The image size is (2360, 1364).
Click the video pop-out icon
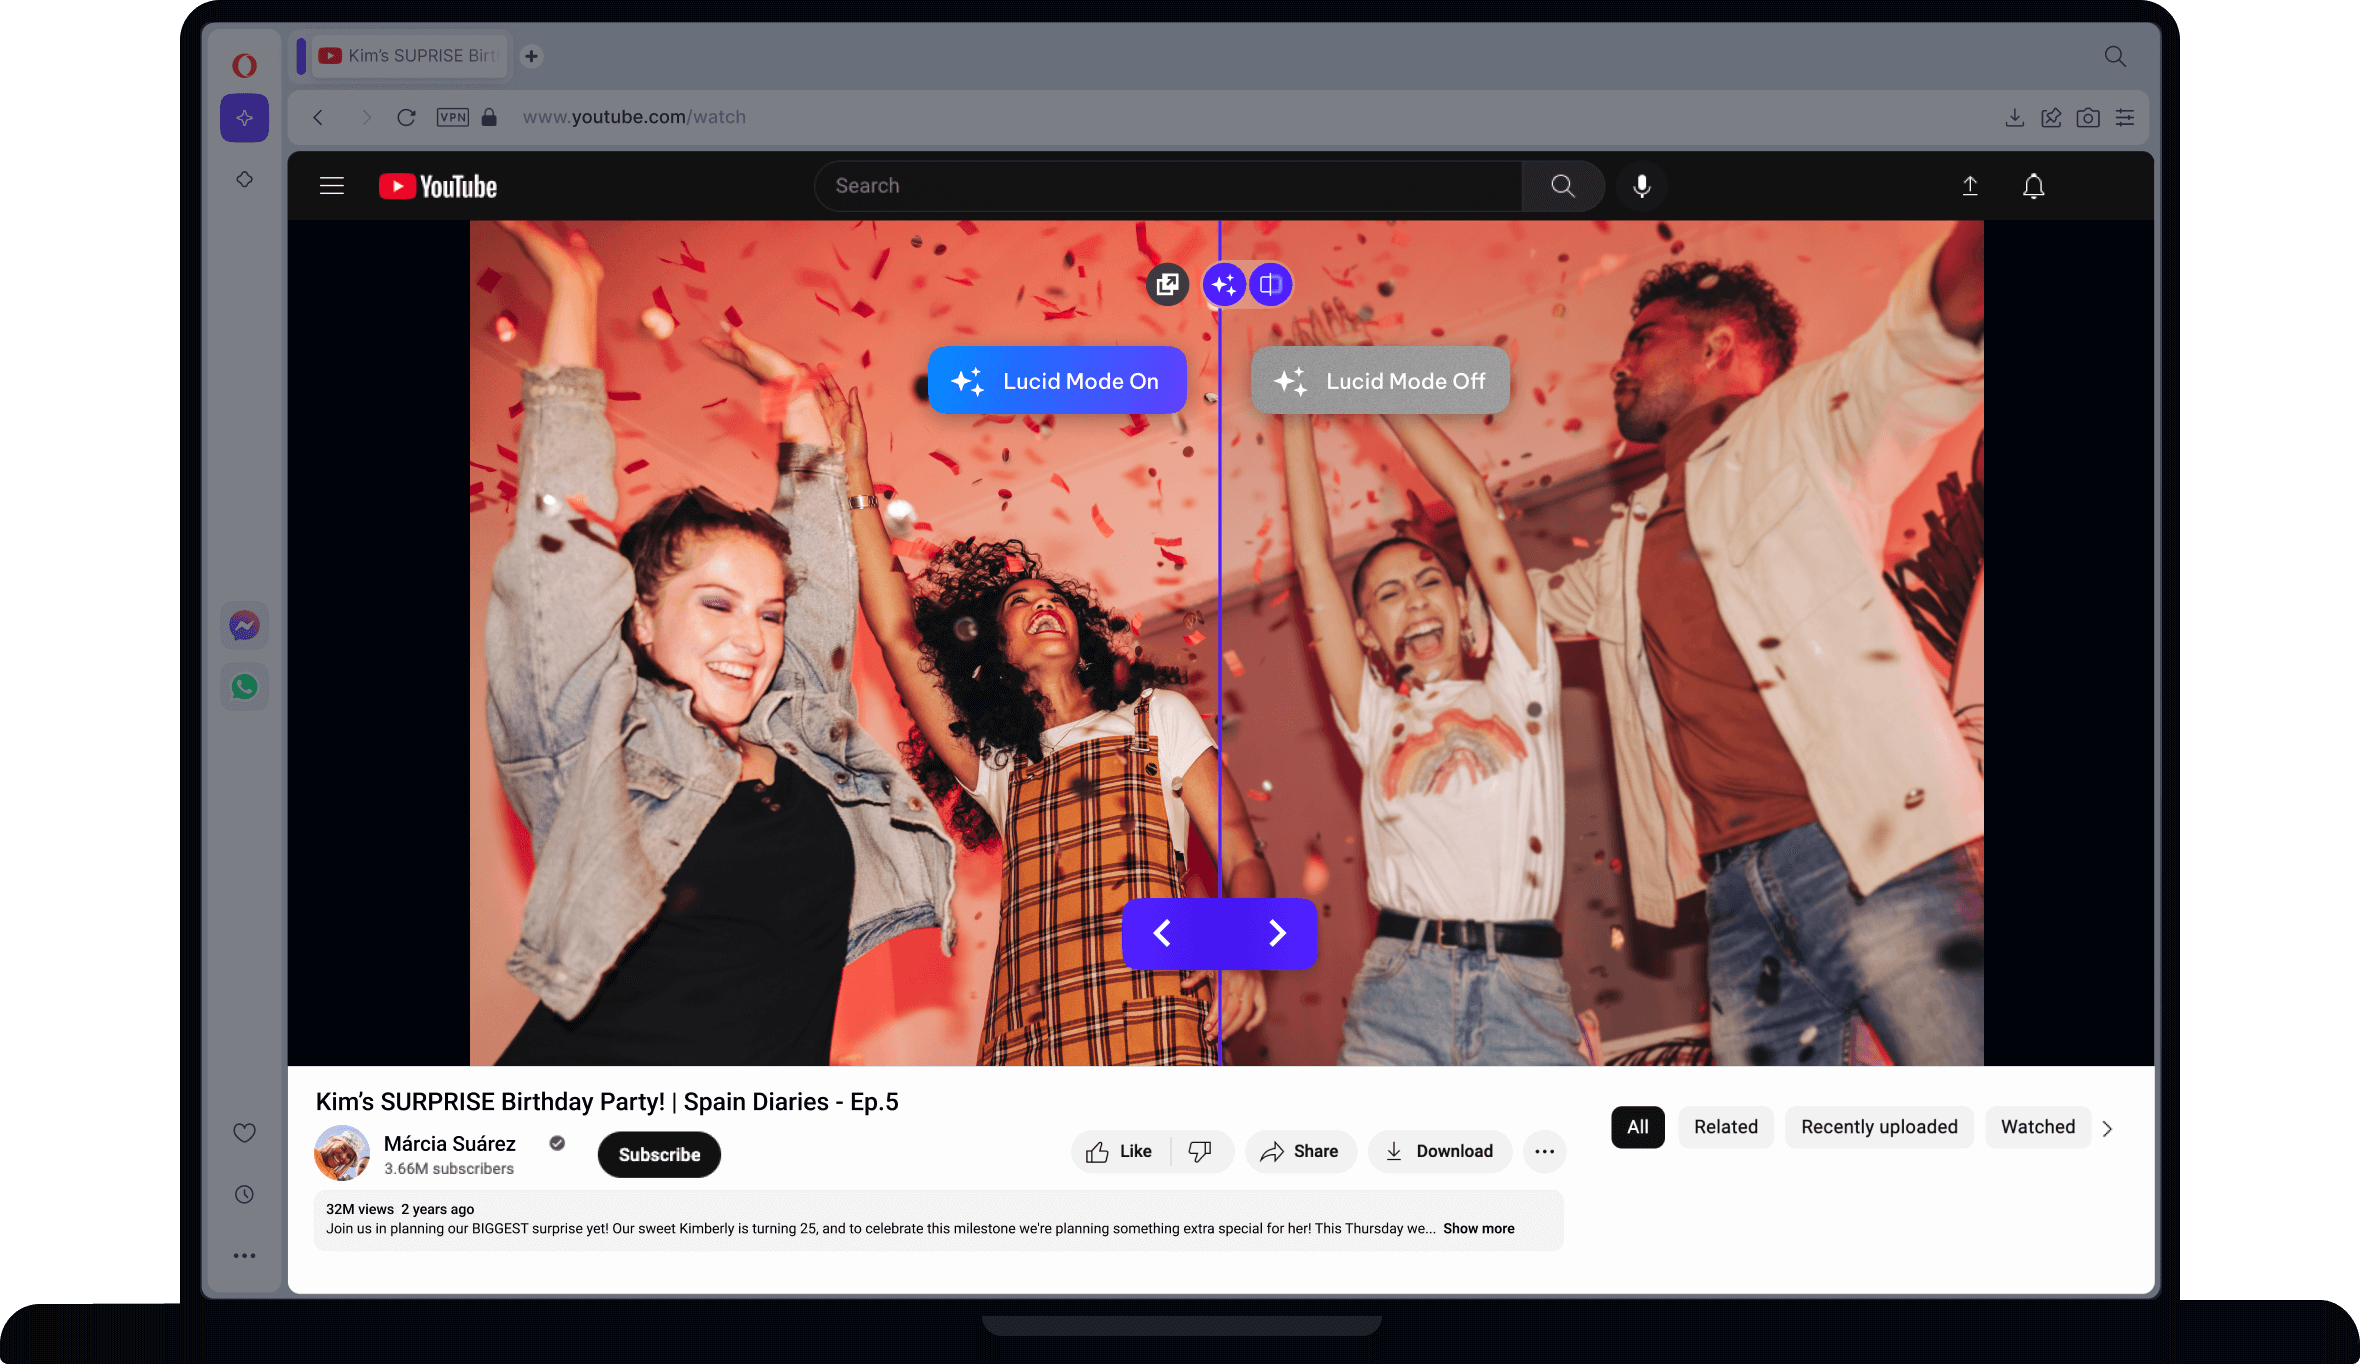click(x=1167, y=285)
